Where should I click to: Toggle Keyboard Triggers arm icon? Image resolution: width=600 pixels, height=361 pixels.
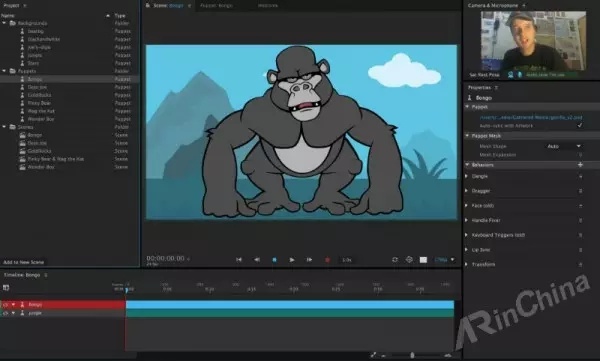point(580,235)
